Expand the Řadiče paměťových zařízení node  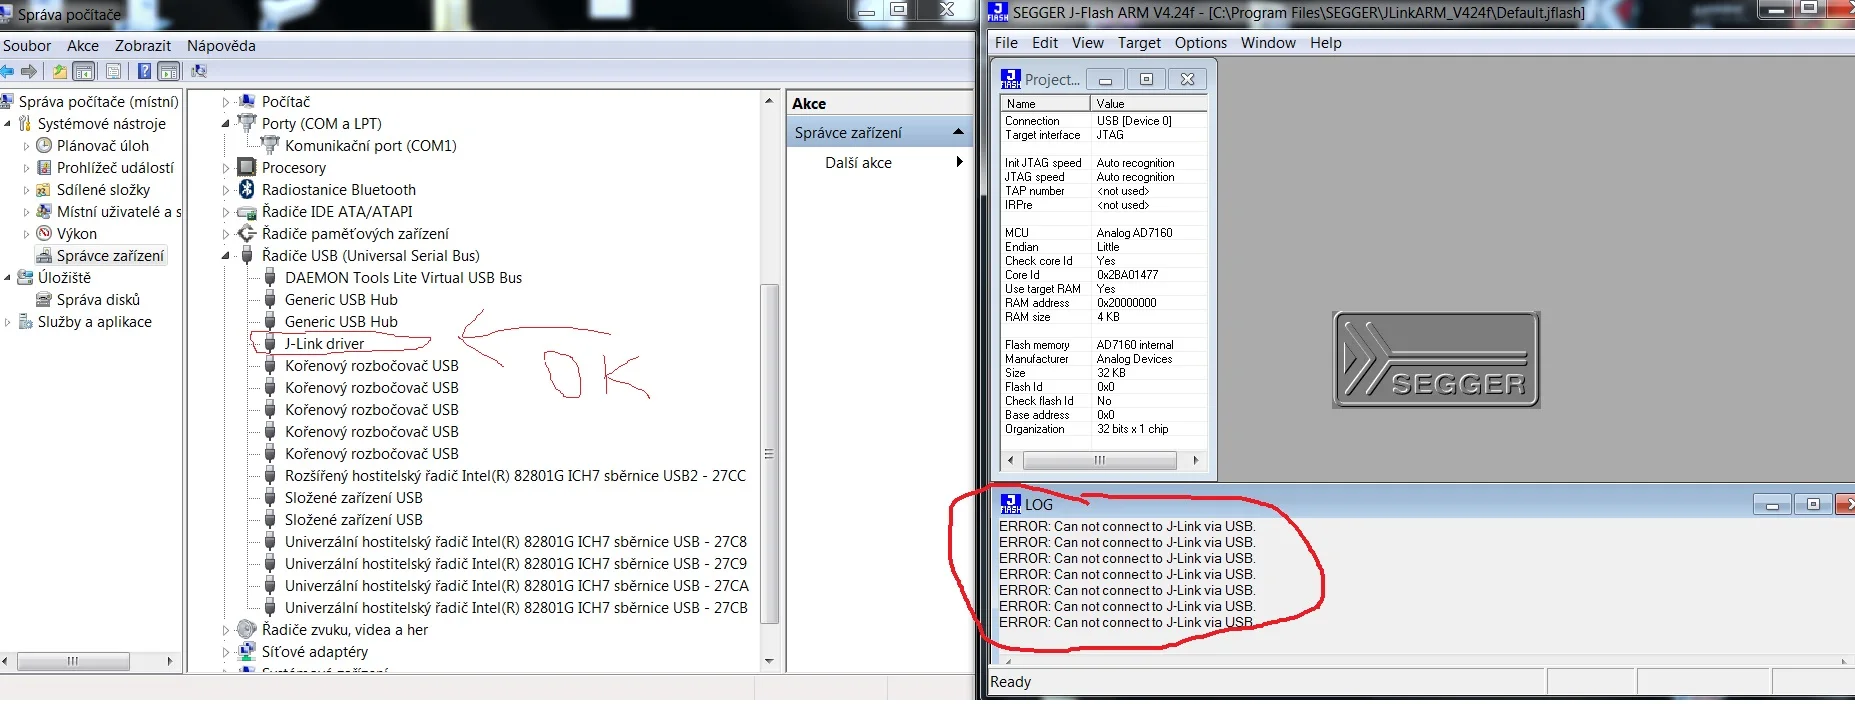[x=225, y=234]
